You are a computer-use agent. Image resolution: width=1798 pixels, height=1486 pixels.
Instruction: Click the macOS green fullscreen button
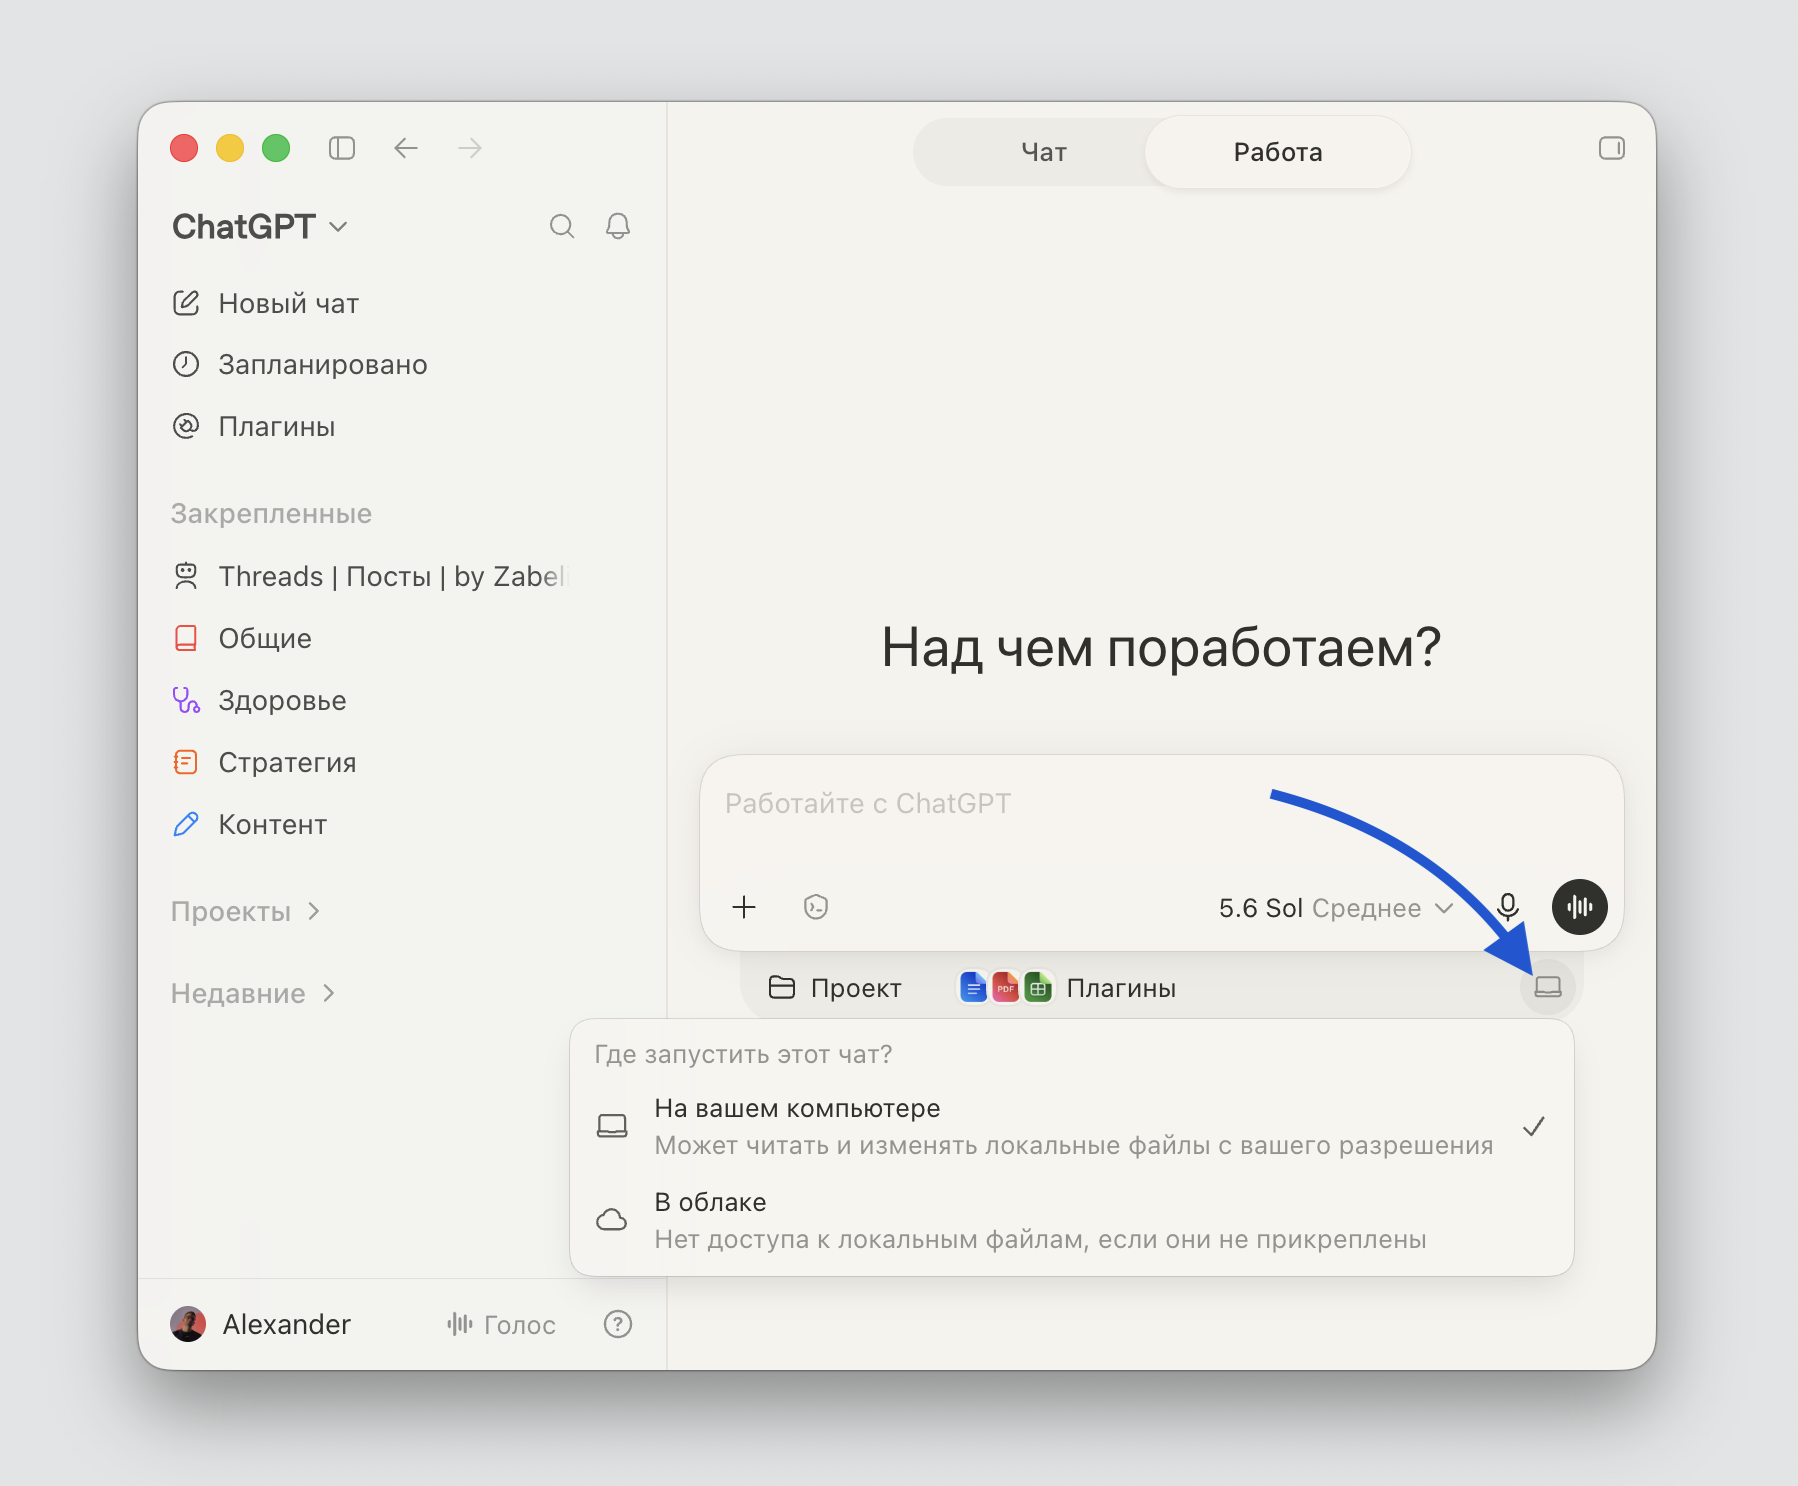click(276, 148)
